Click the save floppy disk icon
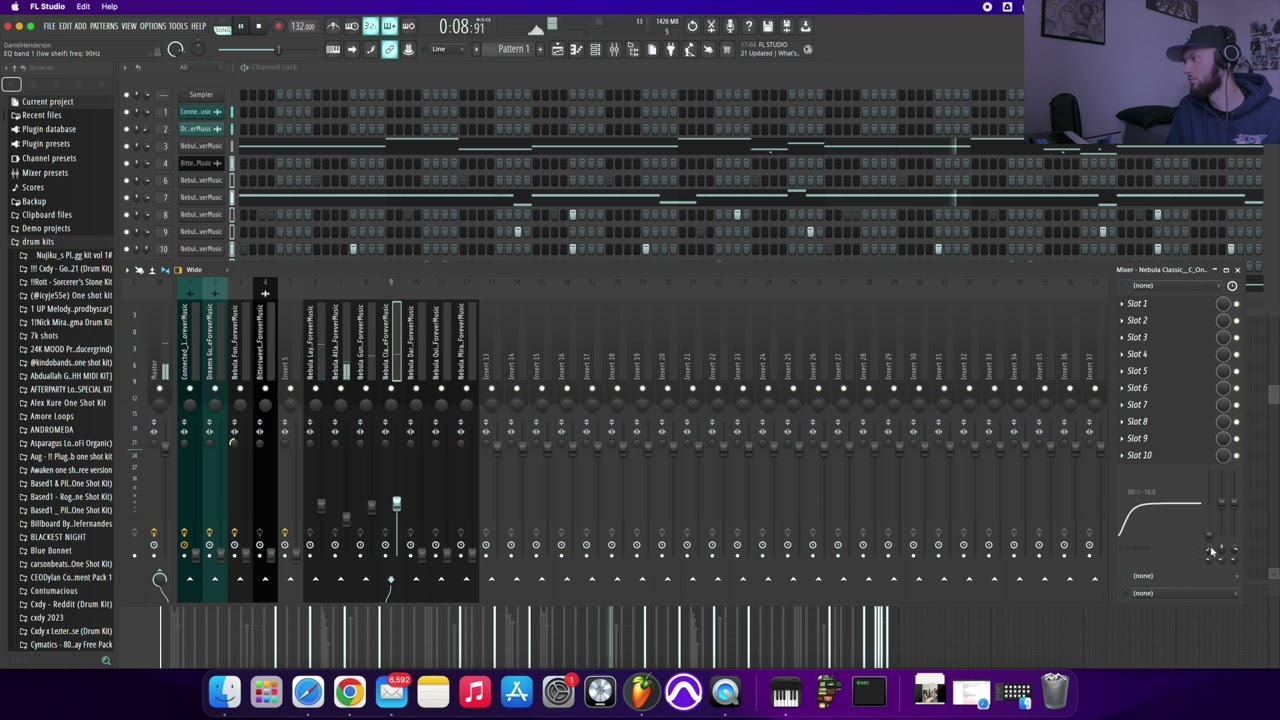The height and width of the screenshot is (720, 1280). [768, 26]
